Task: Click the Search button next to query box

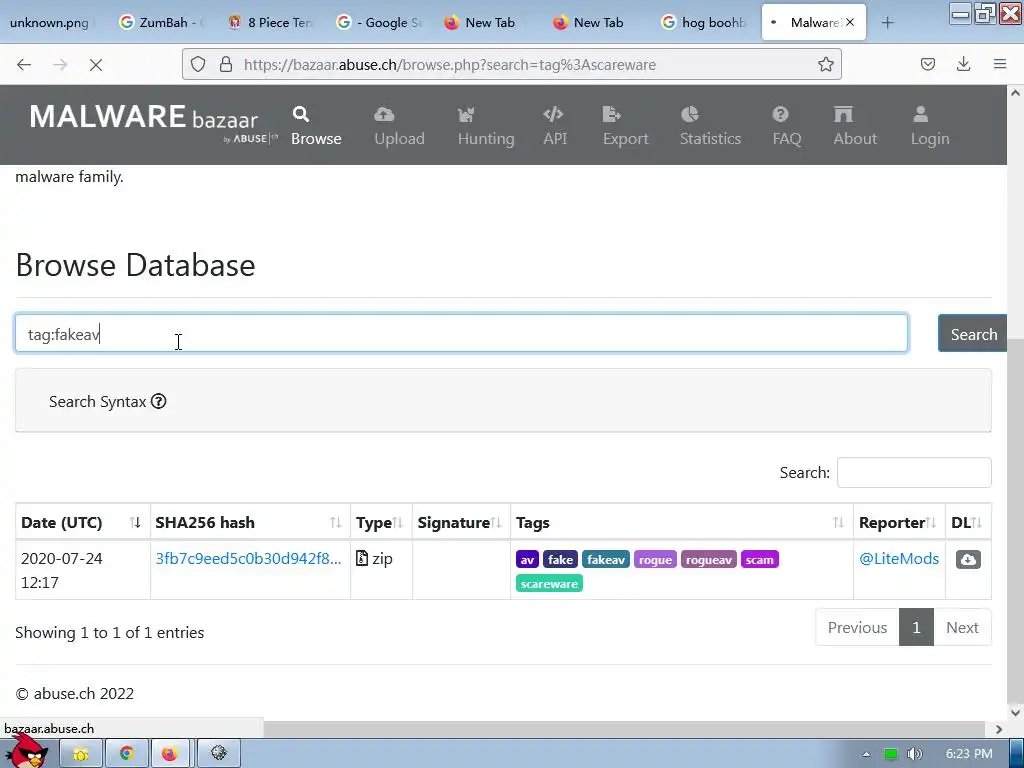Action: (973, 334)
